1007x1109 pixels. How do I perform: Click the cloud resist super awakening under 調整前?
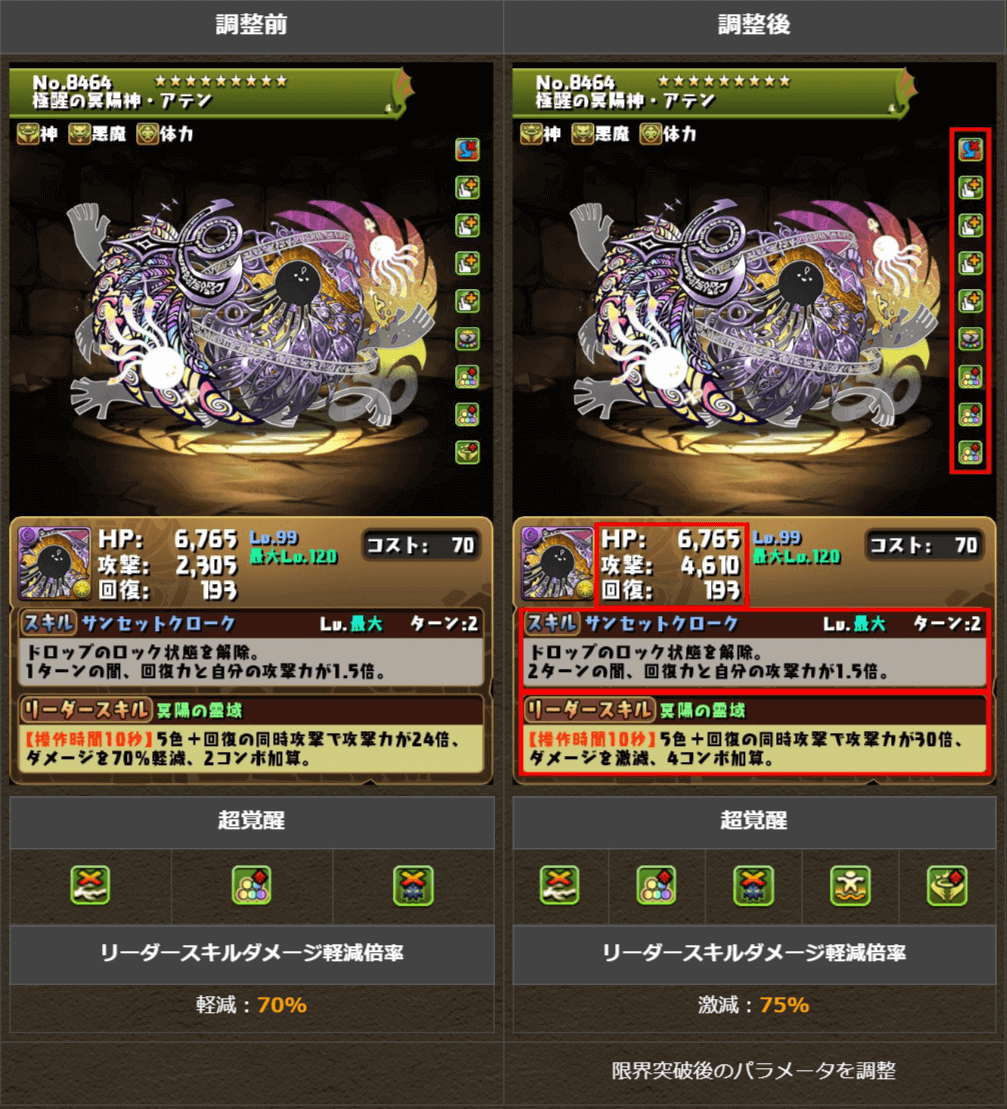click(91, 885)
